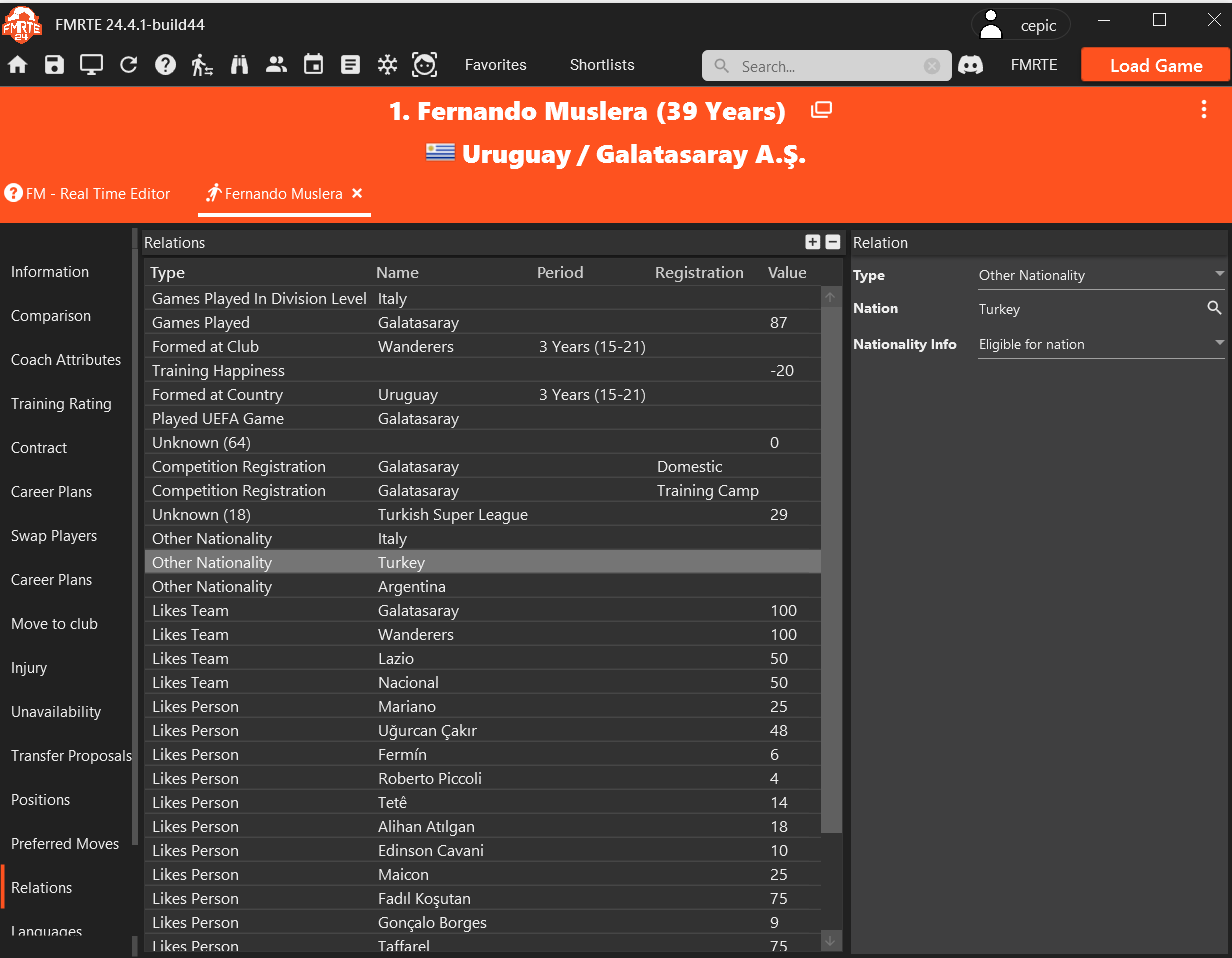Viewport: 1232px width, 958px height.
Task: Click the Save floppy disk icon
Action: 54,65
